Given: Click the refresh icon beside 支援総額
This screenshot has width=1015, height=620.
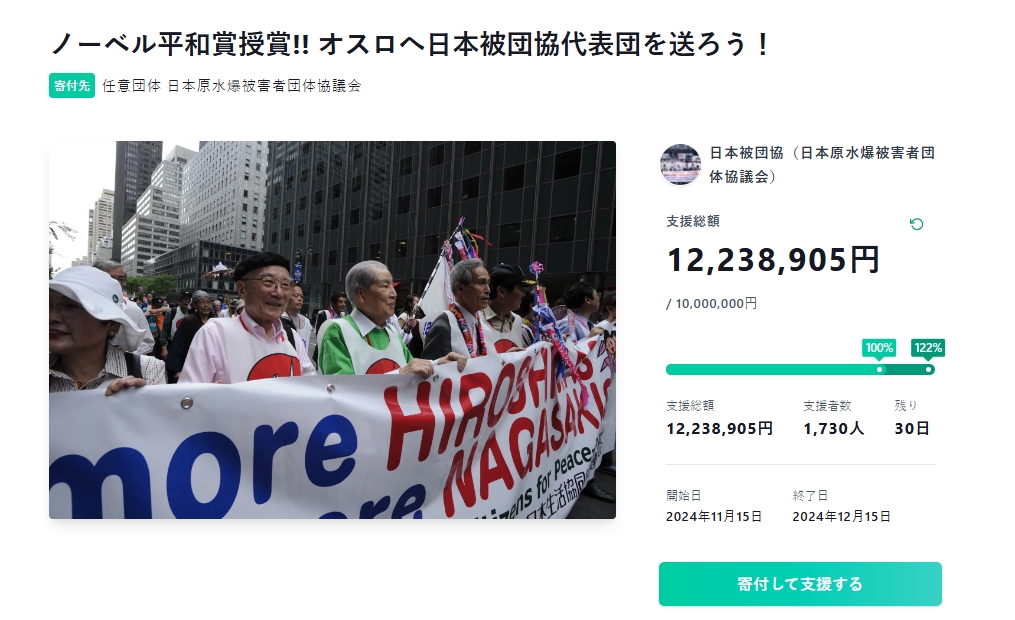Looking at the screenshot, I should [x=916, y=224].
